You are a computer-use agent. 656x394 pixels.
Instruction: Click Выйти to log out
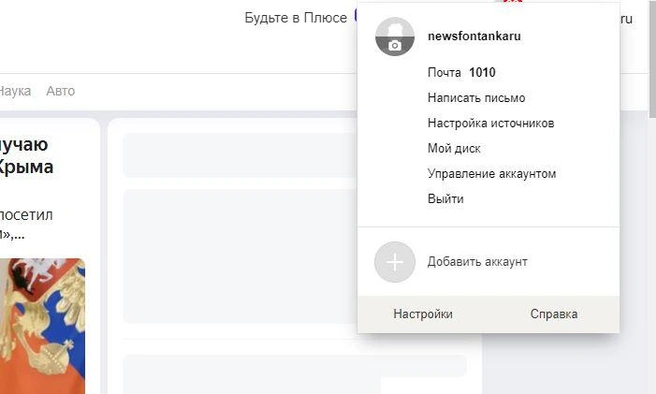tap(445, 199)
